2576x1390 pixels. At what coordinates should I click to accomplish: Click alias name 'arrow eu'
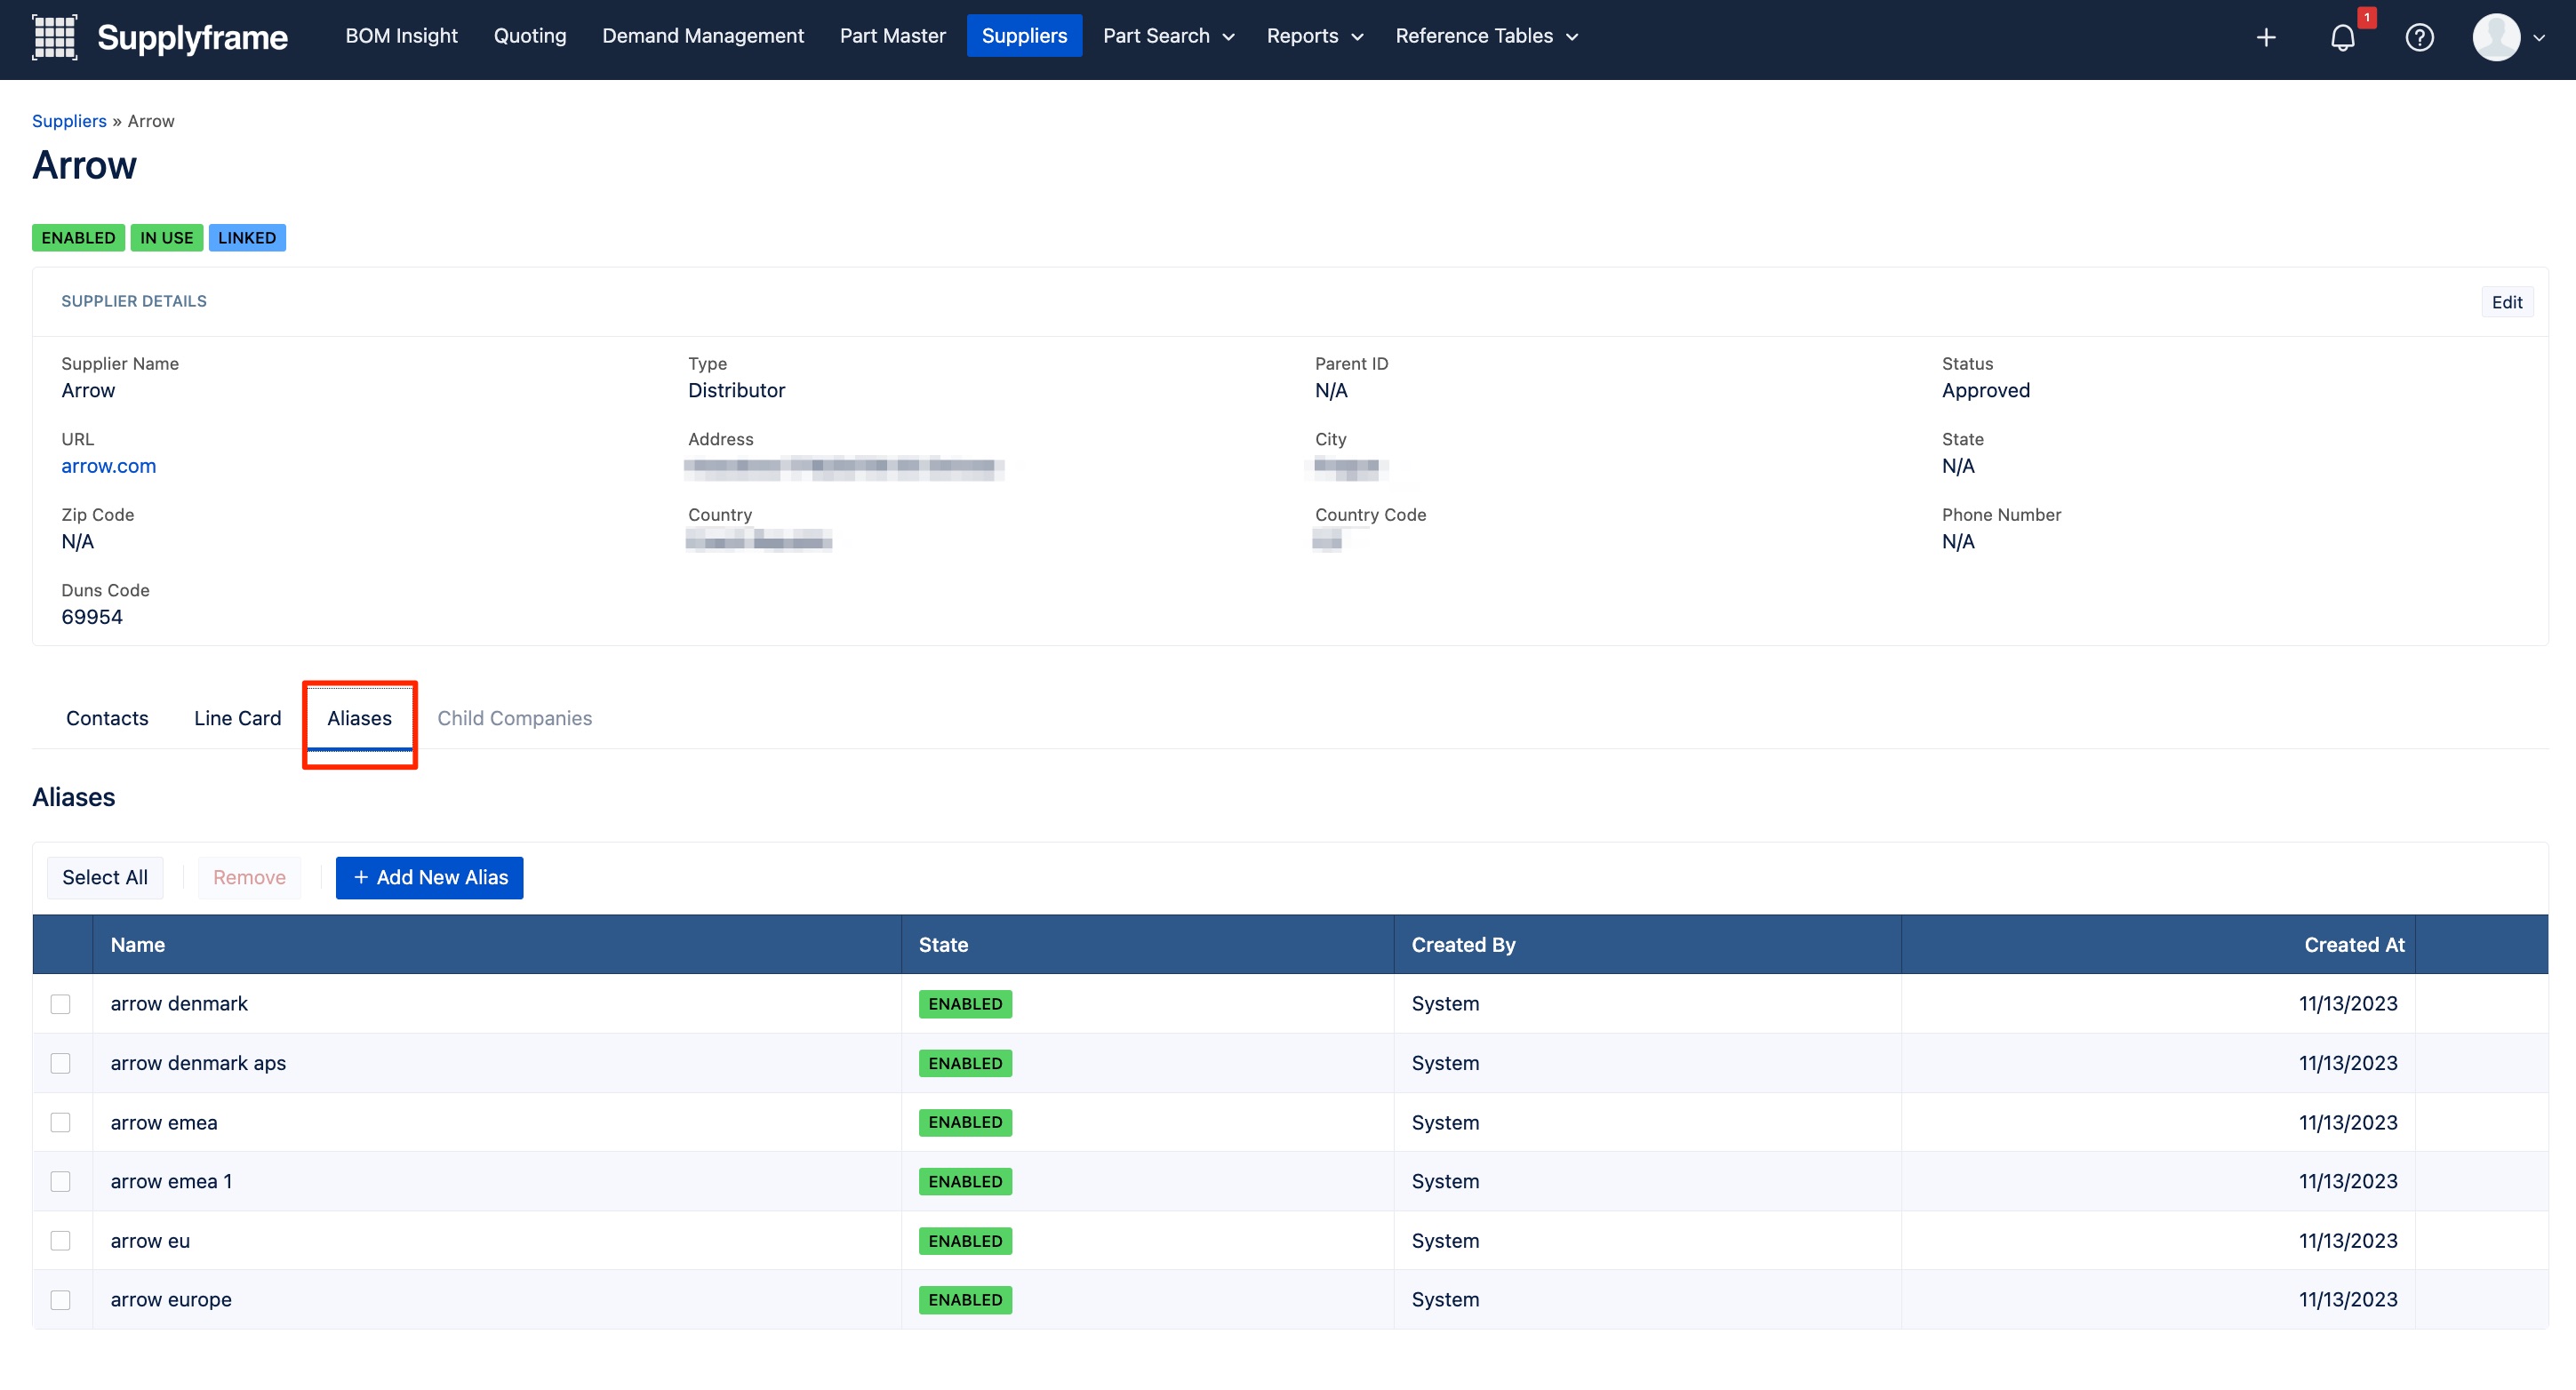pos(150,1241)
